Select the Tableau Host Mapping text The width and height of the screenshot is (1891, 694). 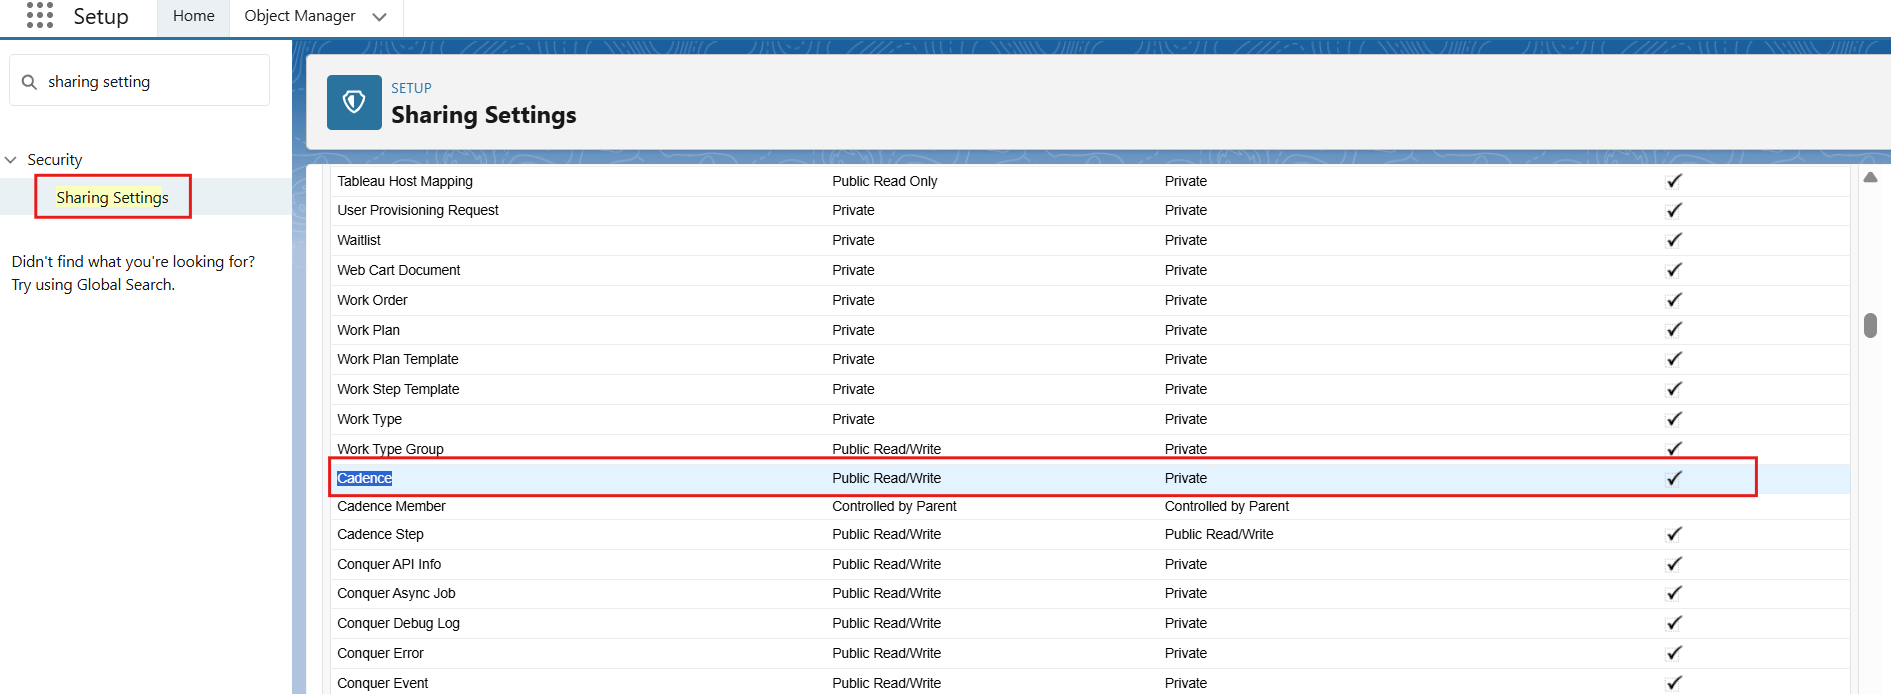tap(405, 181)
